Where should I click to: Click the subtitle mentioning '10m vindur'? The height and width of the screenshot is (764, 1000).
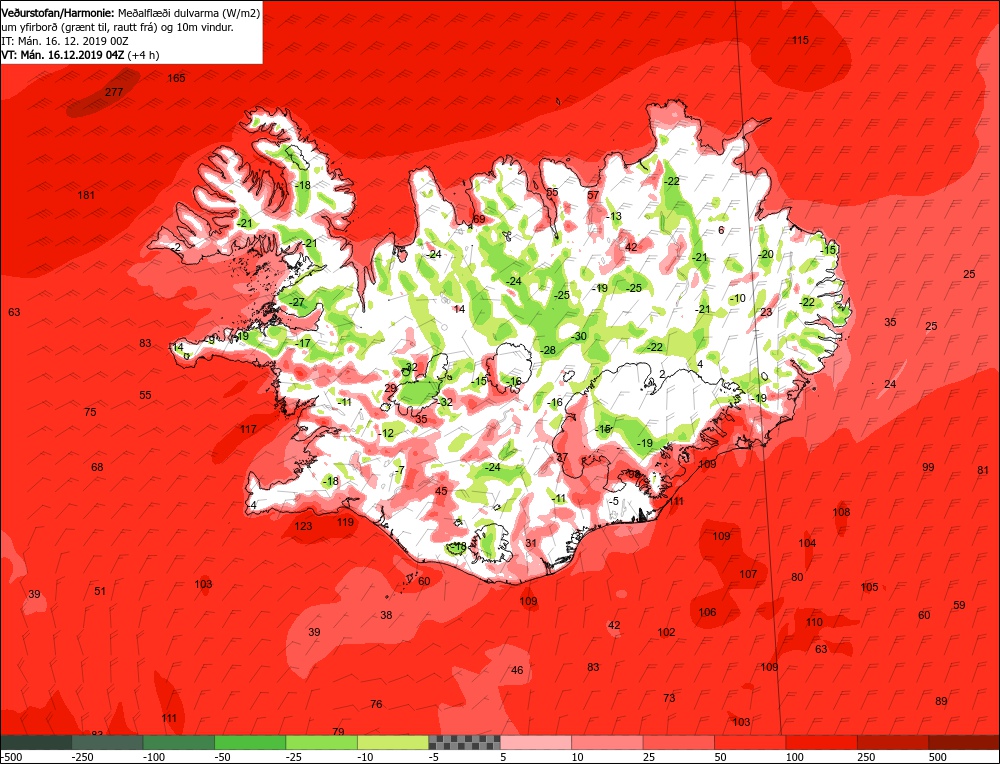click(x=117, y=27)
